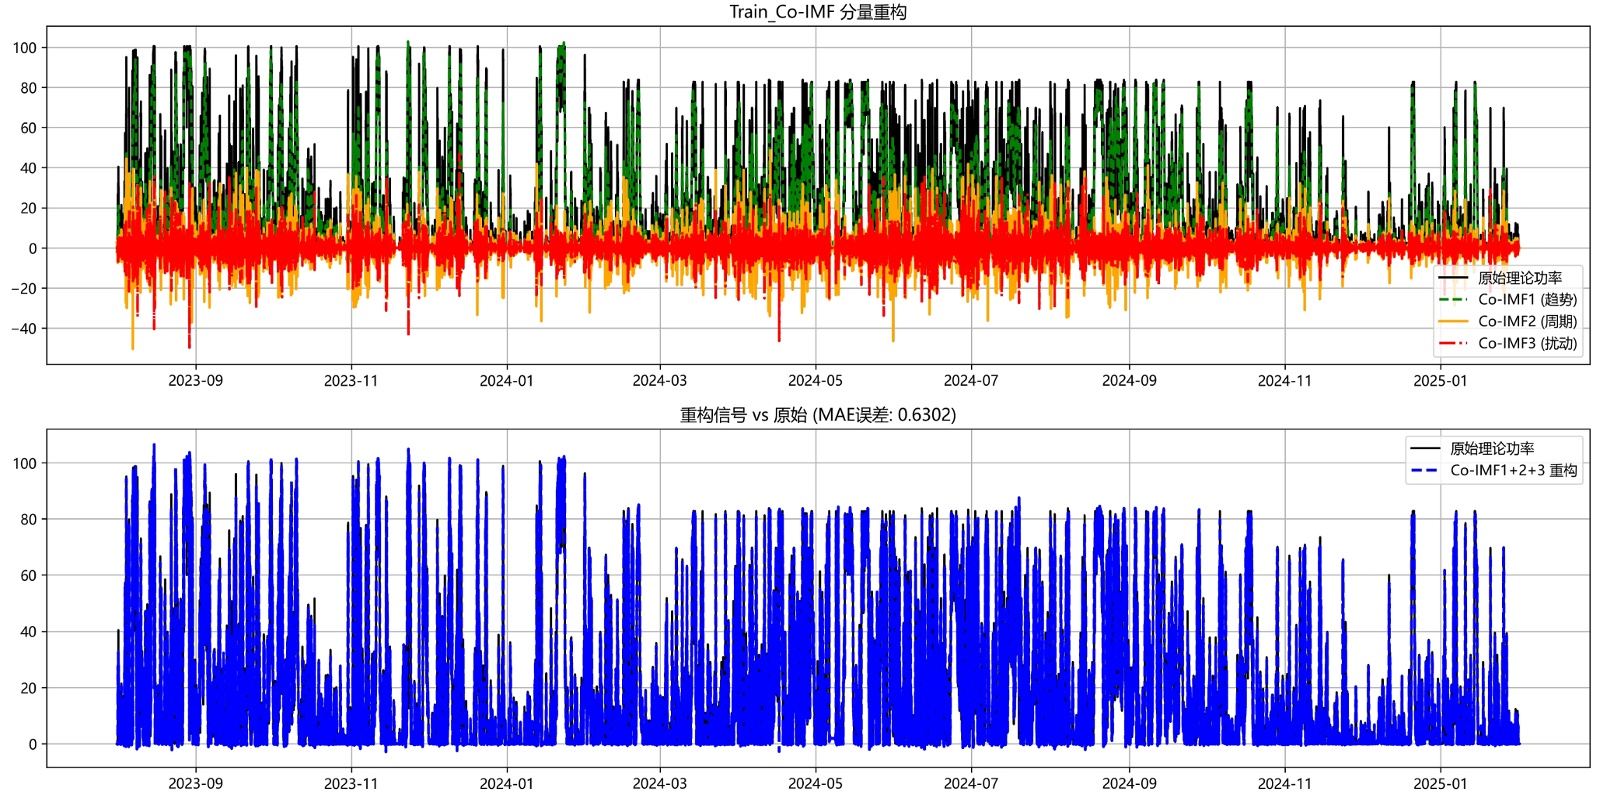Select the Co-IMF1+2+3 重构 legend label
This screenshot has height=792, width=1600.
(1513, 471)
